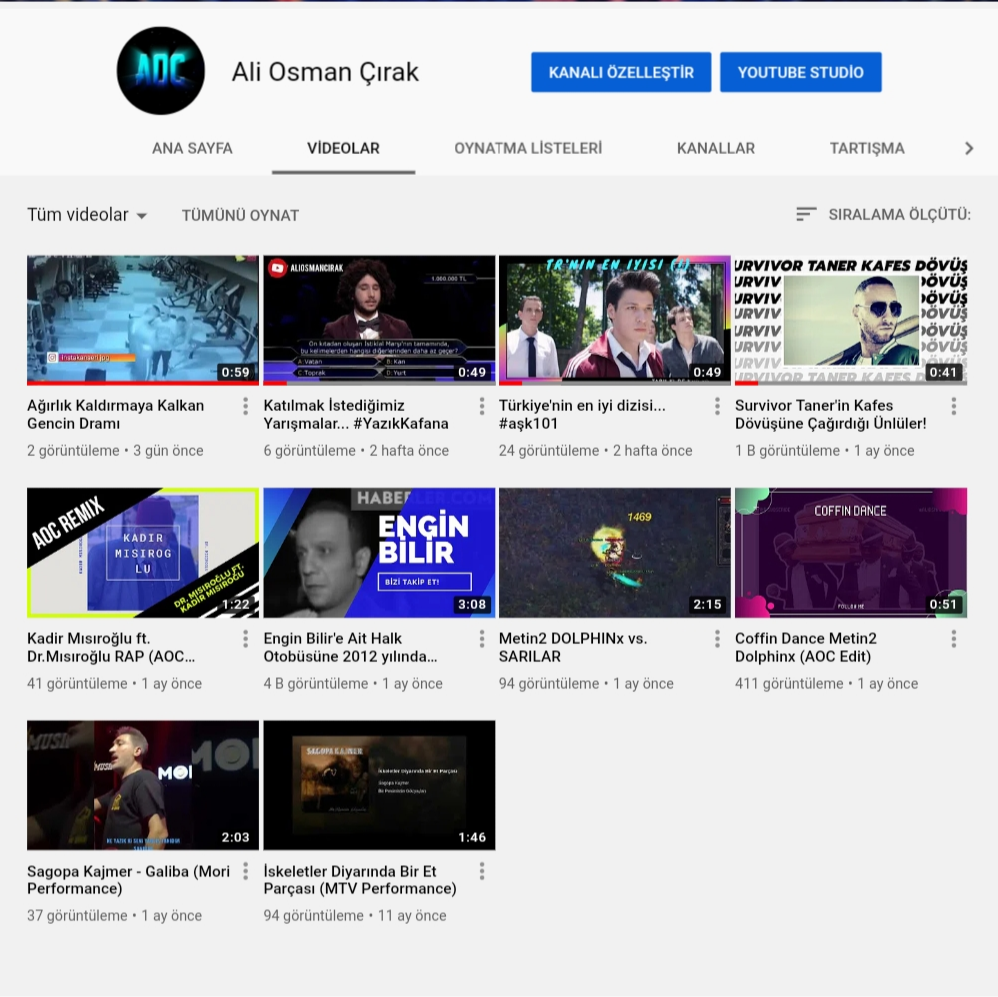Click the KANALI ÖZELLEŞTİR button
The width and height of the screenshot is (998, 997).
pyautogui.click(x=621, y=72)
